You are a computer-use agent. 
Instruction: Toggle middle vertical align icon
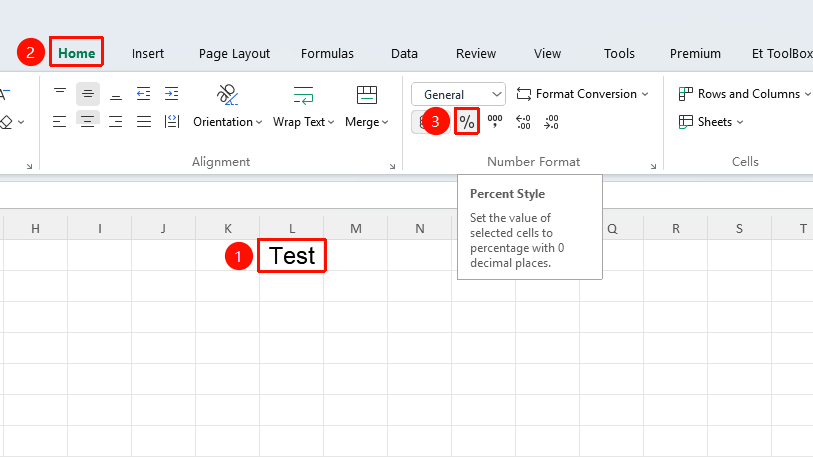88,94
